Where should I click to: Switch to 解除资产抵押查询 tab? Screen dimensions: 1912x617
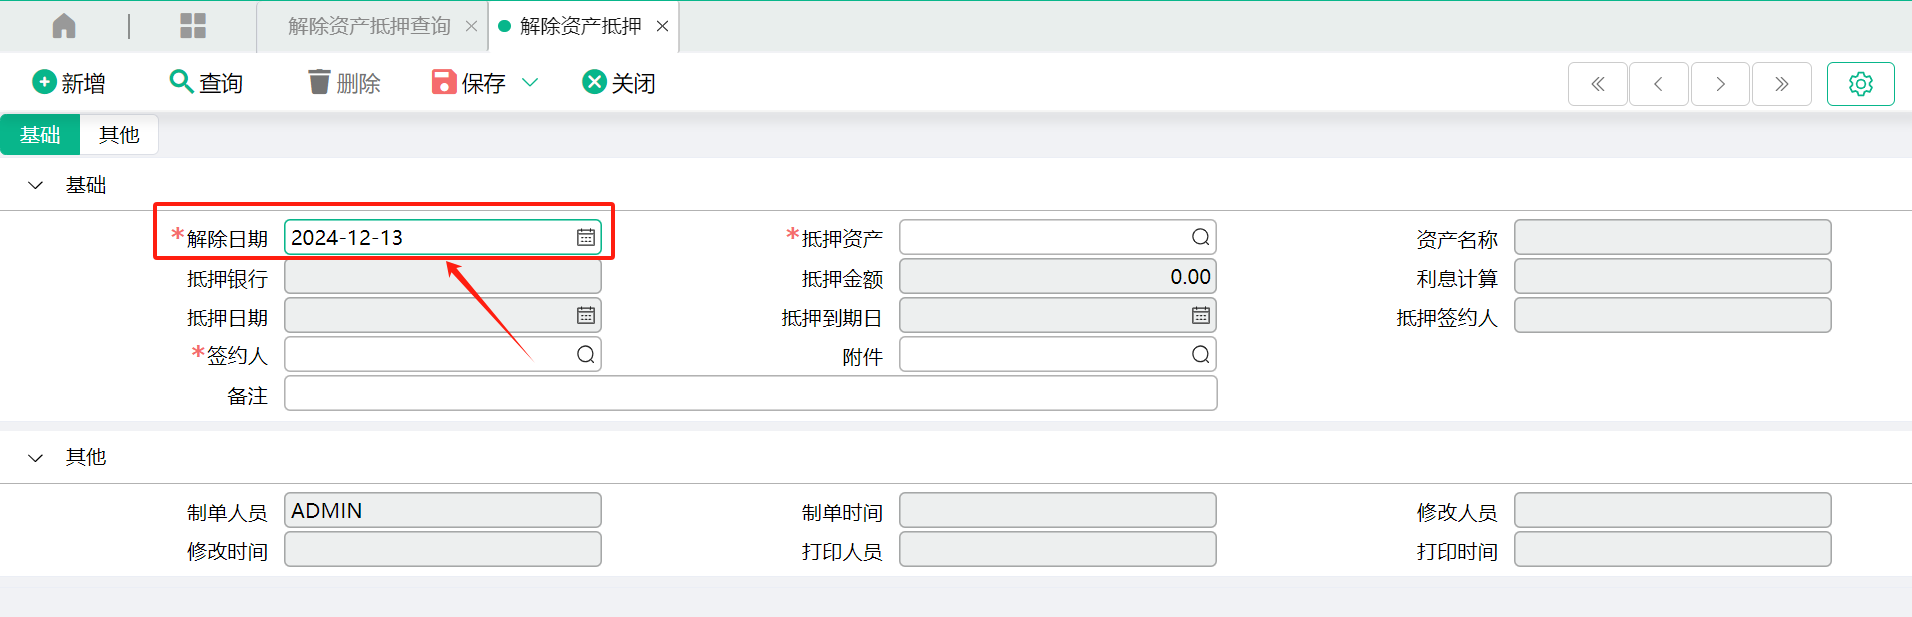pyautogui.click(x=369, y=26)
